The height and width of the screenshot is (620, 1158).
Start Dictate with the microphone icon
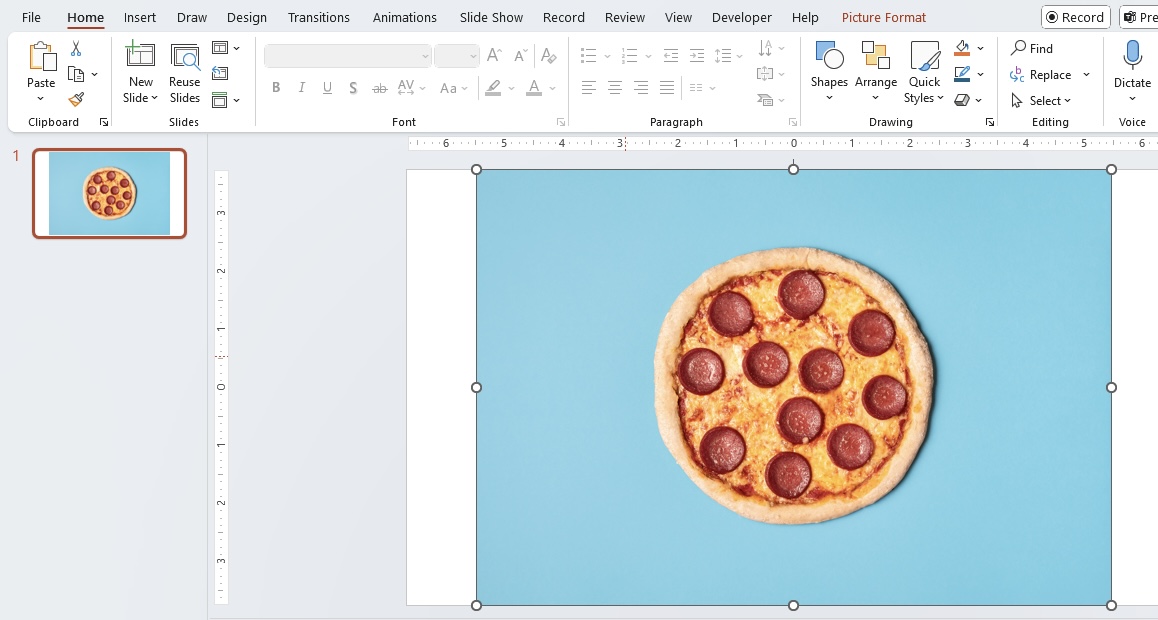tap(1132, 56)
